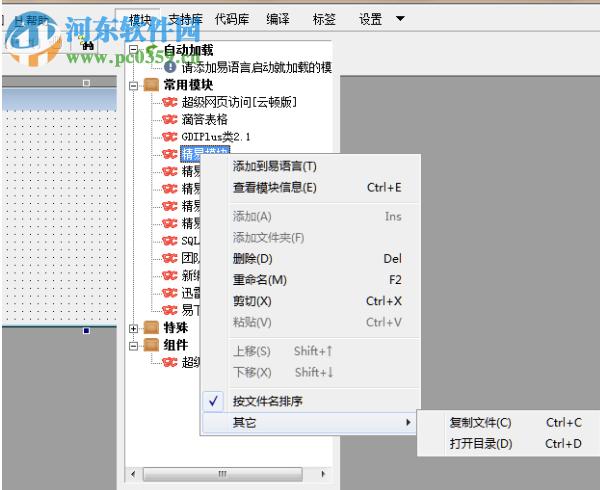Choose 打开目录(D) in submenu
Image resolution: width=600 pixels, height=490 pixels.
click(x=509, y=444)
